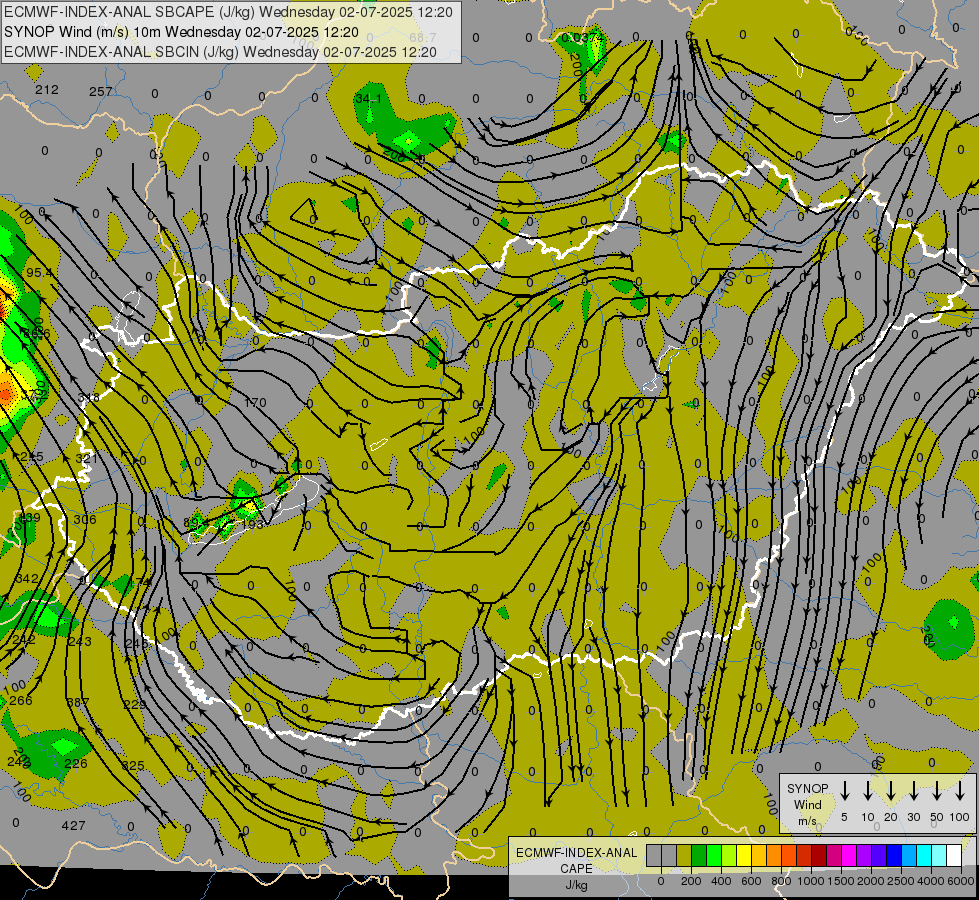
Task: Pick the pure yellow swatch in the CAPE scale
Action: (744, 856)
